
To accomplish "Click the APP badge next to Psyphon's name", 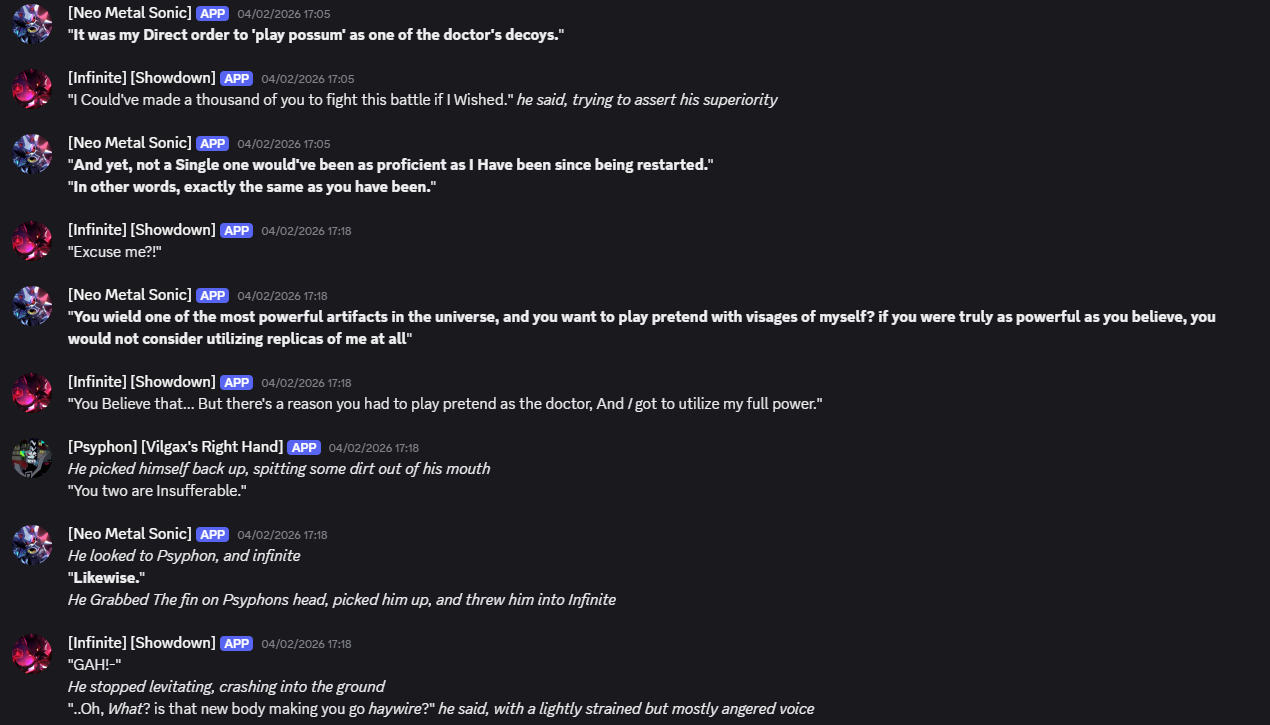I will pos(303,447).
